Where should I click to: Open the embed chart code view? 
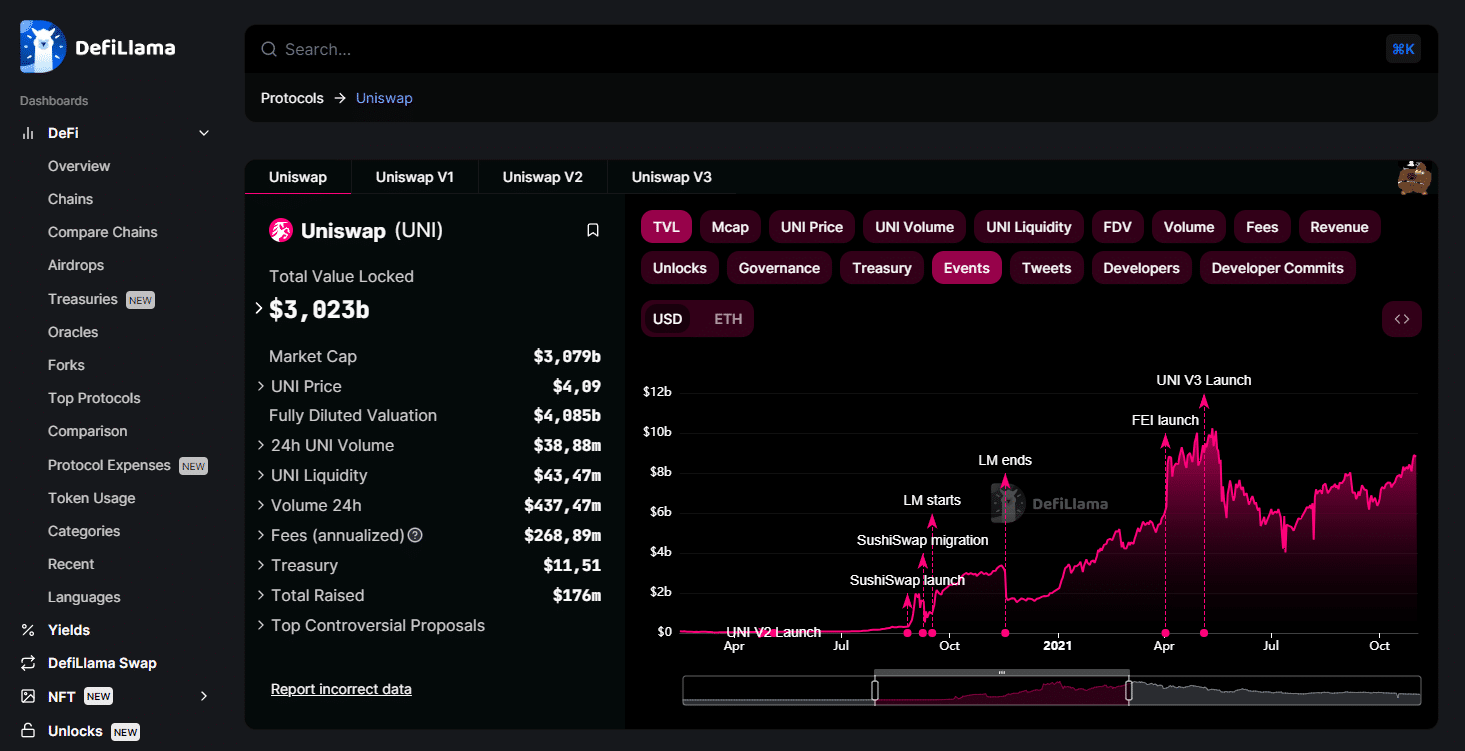coord(1401,318)
